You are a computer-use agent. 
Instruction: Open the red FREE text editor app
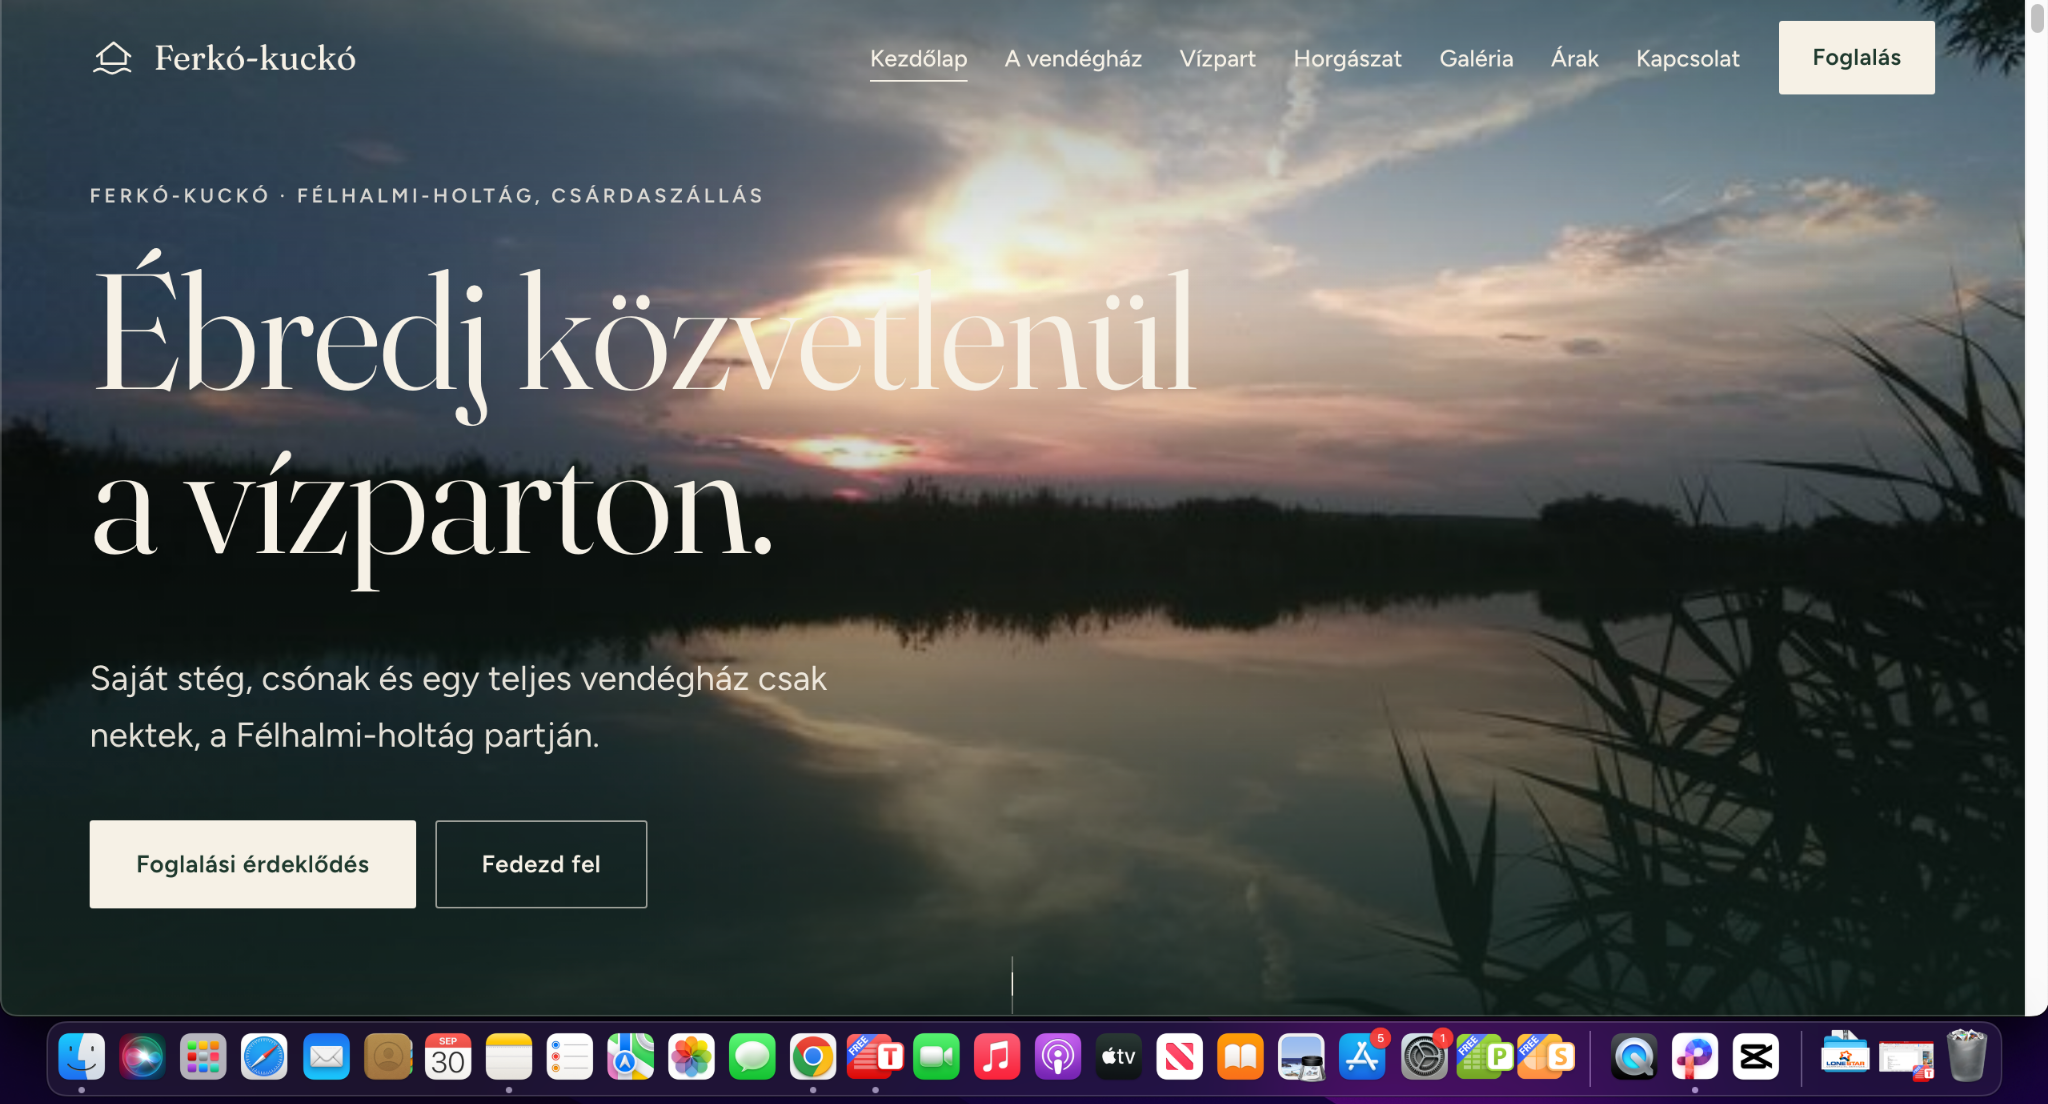point(875,1057)
